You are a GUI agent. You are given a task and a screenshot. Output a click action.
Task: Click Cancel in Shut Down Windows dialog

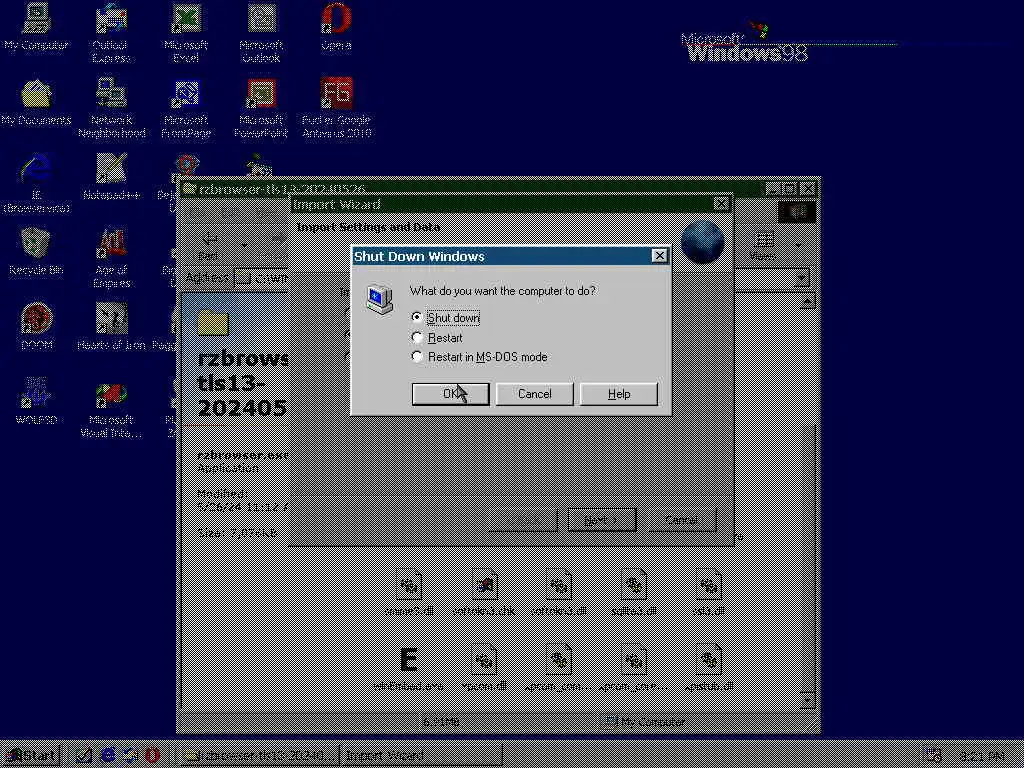(x=534, y=394)
